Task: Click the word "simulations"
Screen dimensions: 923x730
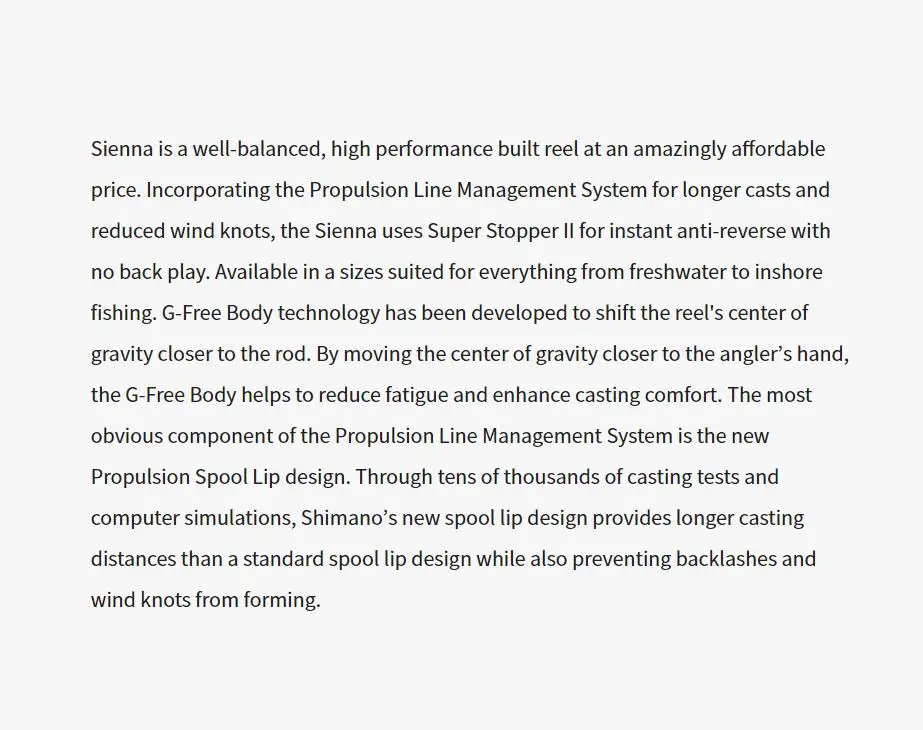Action: coord(238,518)
